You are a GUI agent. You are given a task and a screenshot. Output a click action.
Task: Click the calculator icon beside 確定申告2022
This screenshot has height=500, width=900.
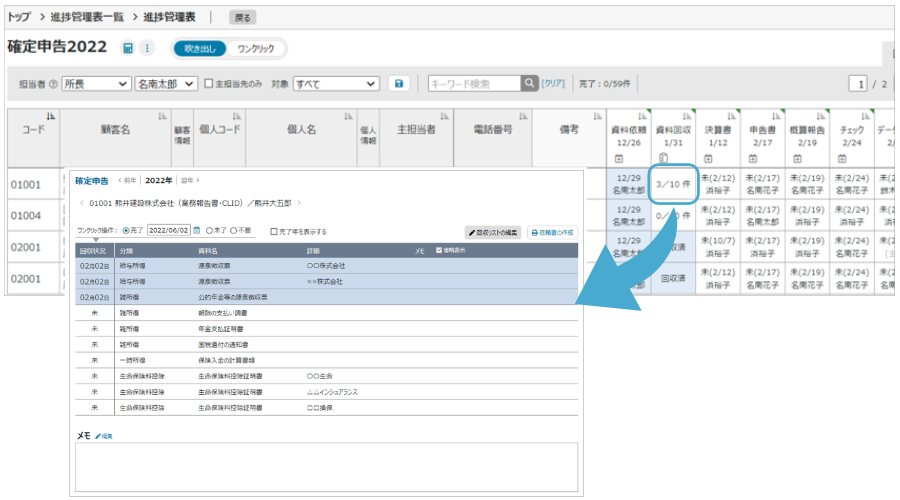[128, 48]
